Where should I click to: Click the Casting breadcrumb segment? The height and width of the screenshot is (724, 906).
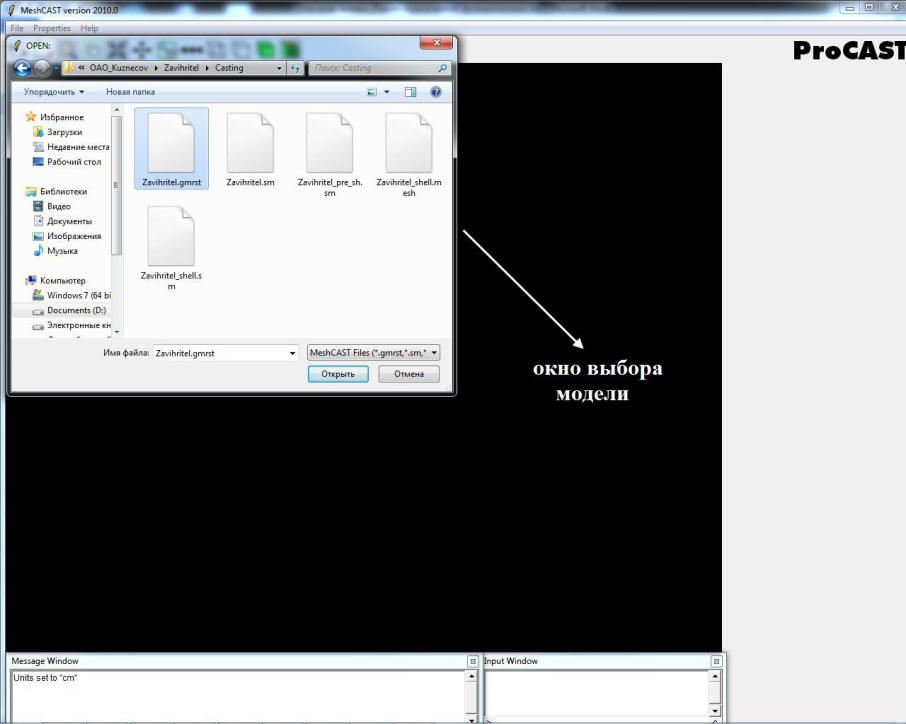[229, 68]
